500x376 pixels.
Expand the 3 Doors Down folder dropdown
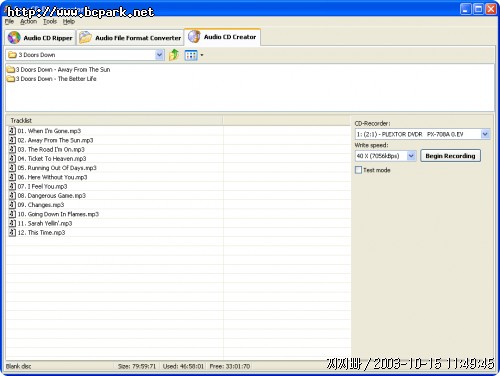[160, 55]
